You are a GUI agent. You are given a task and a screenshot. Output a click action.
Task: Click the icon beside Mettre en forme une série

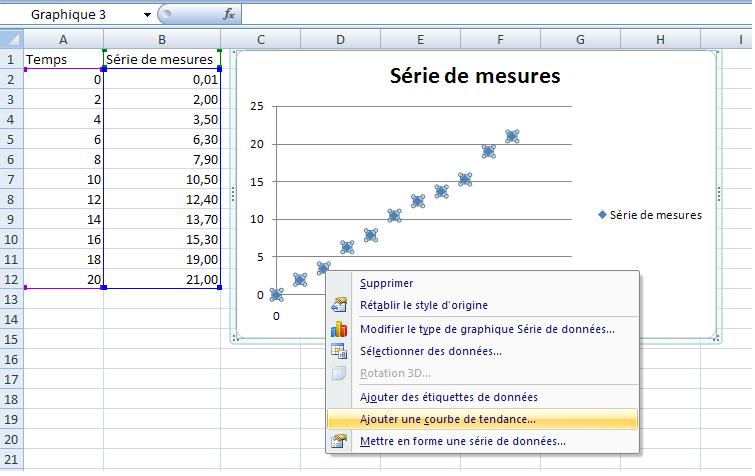pos(339,441)
